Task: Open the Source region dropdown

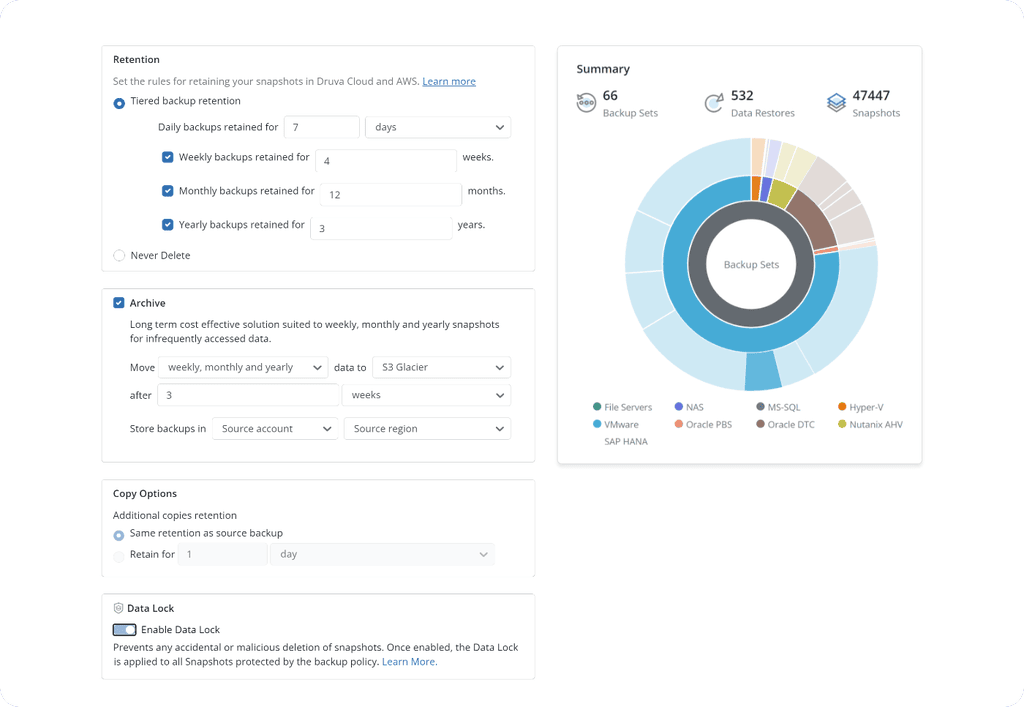Action: click(427, 428)
